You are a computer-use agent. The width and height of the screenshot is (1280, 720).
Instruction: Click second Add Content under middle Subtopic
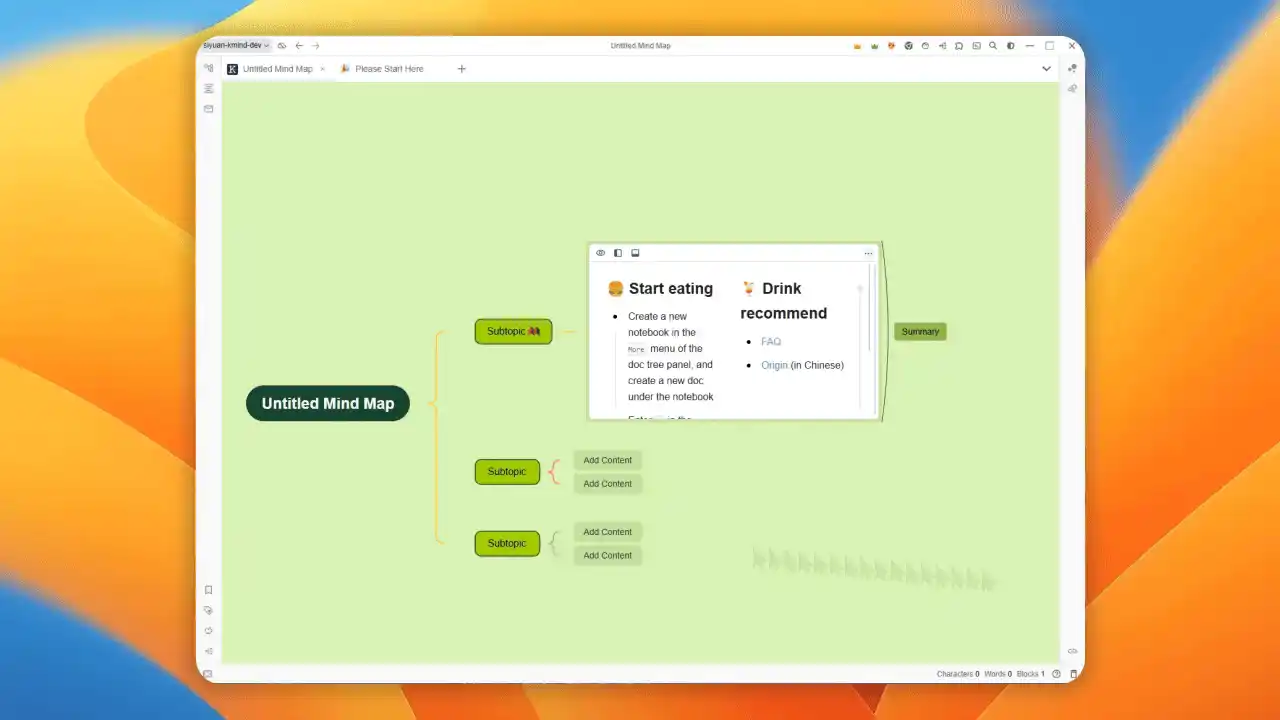tap(608, 483)
